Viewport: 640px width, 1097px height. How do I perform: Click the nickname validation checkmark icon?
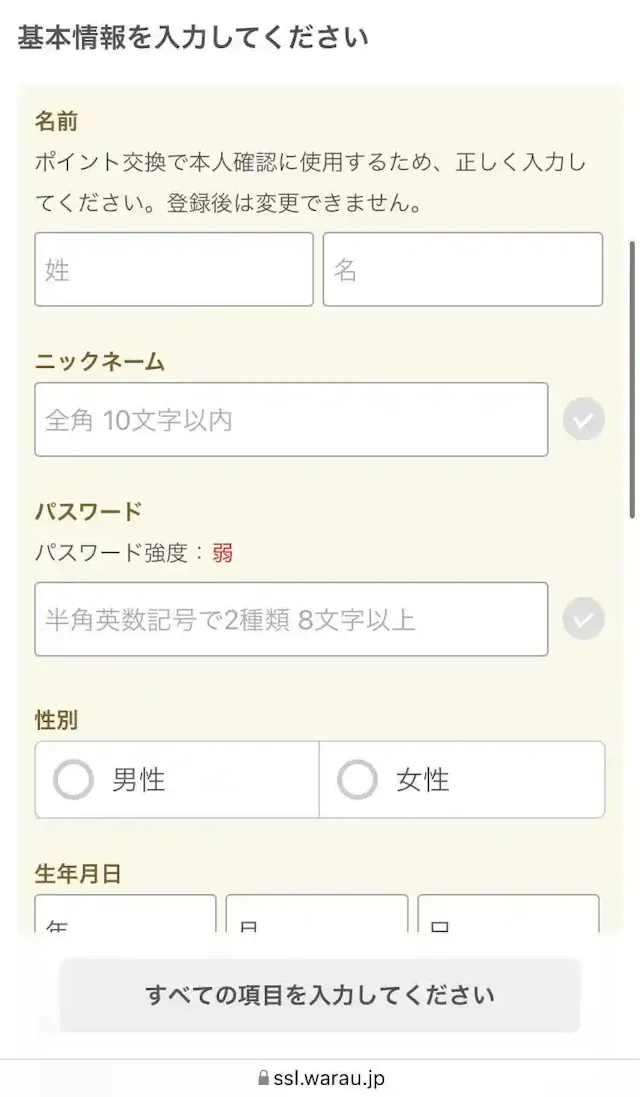point(583,420)
